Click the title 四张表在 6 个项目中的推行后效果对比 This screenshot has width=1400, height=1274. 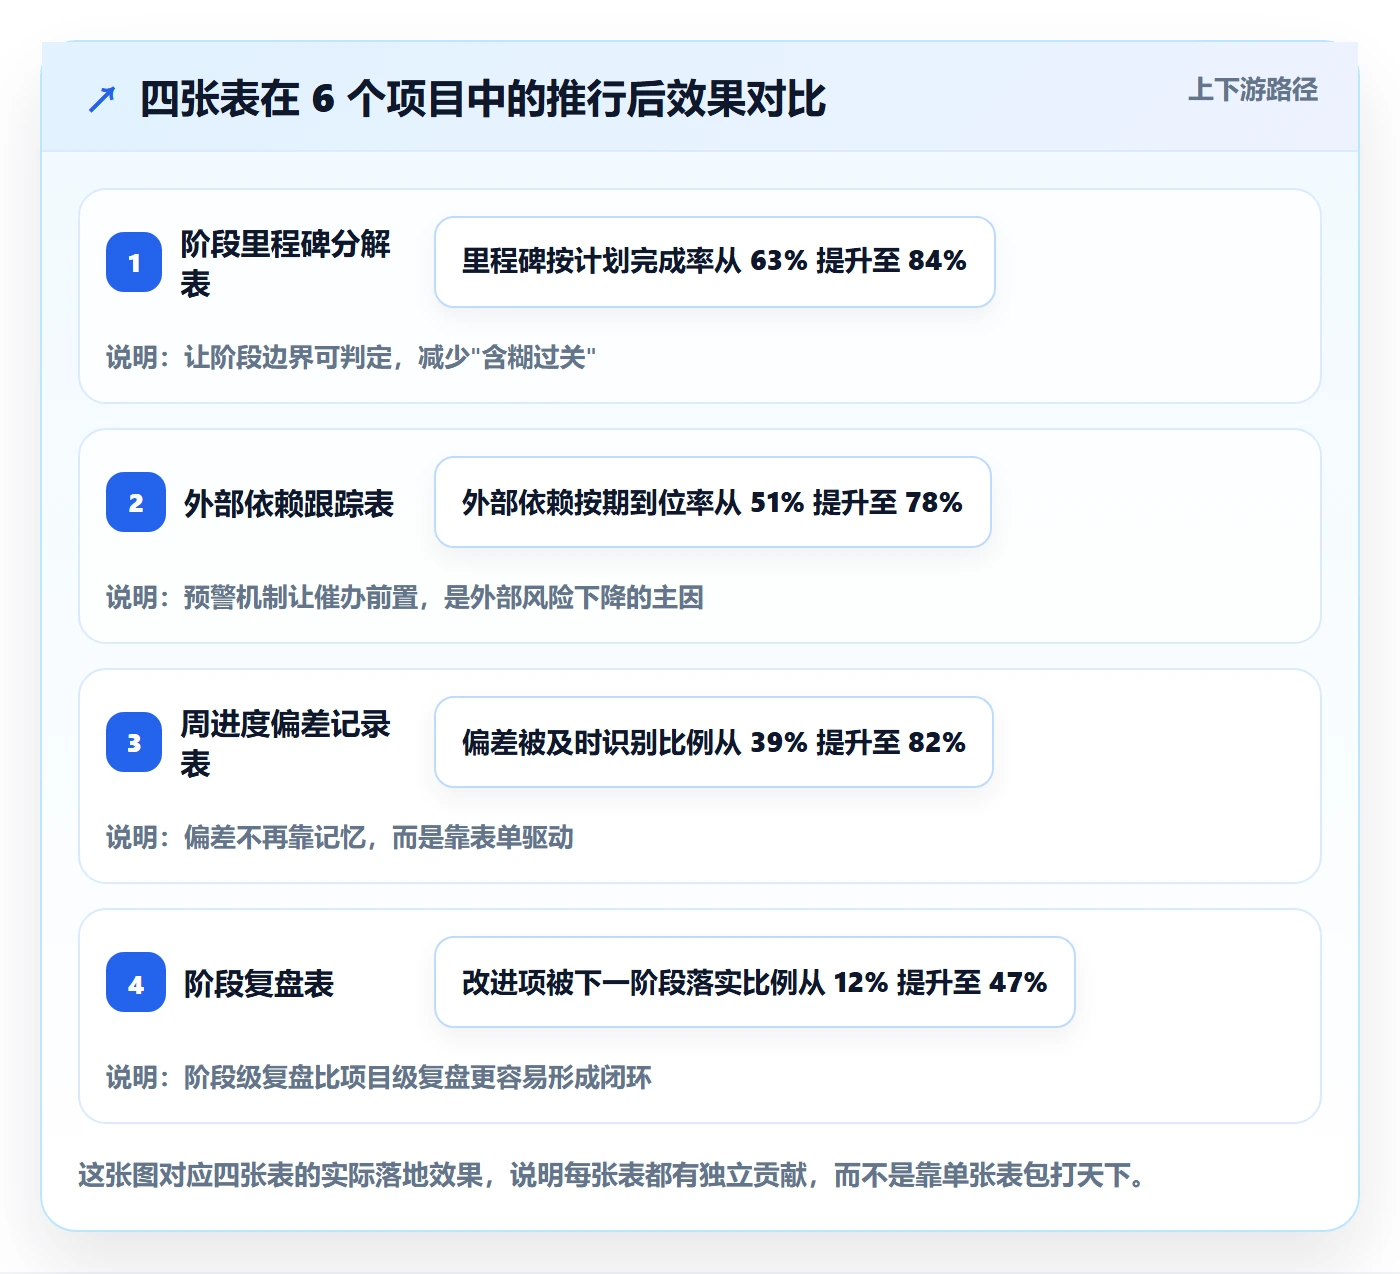(x=483, y=99)
